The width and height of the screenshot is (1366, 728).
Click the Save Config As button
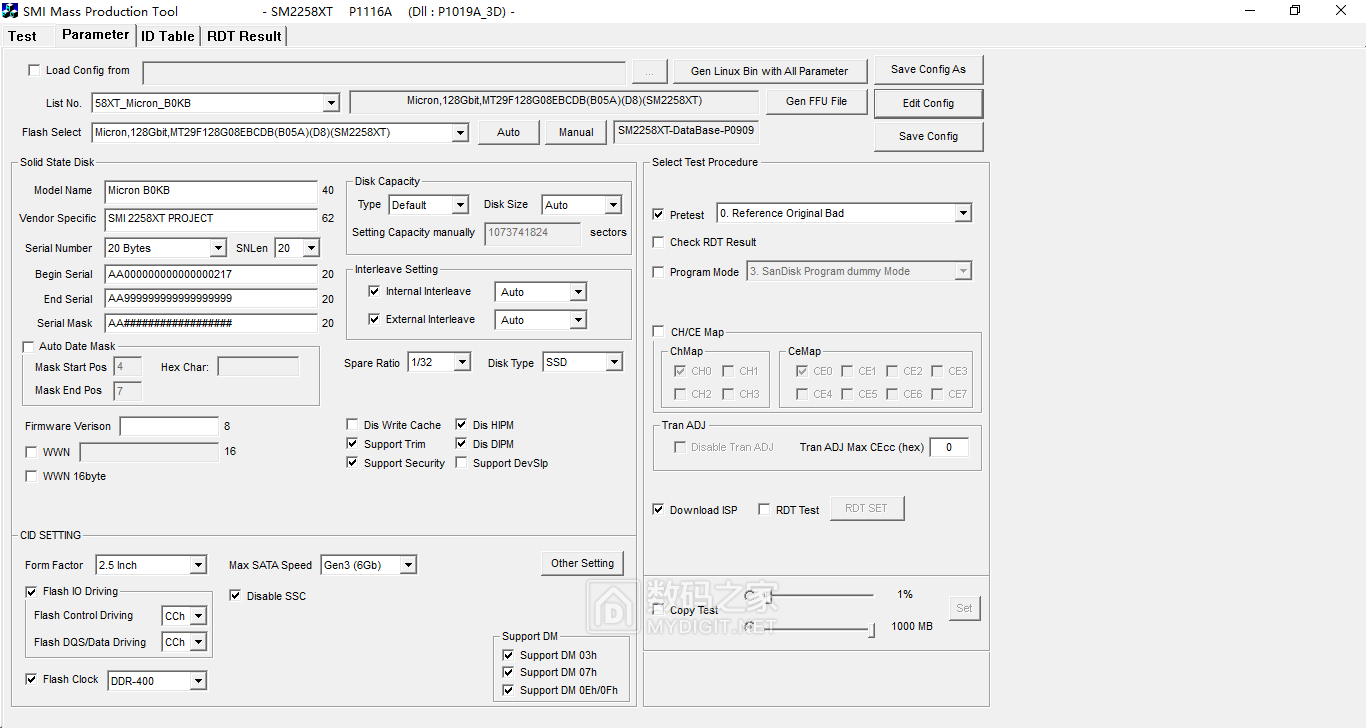(x=928, y=70)
